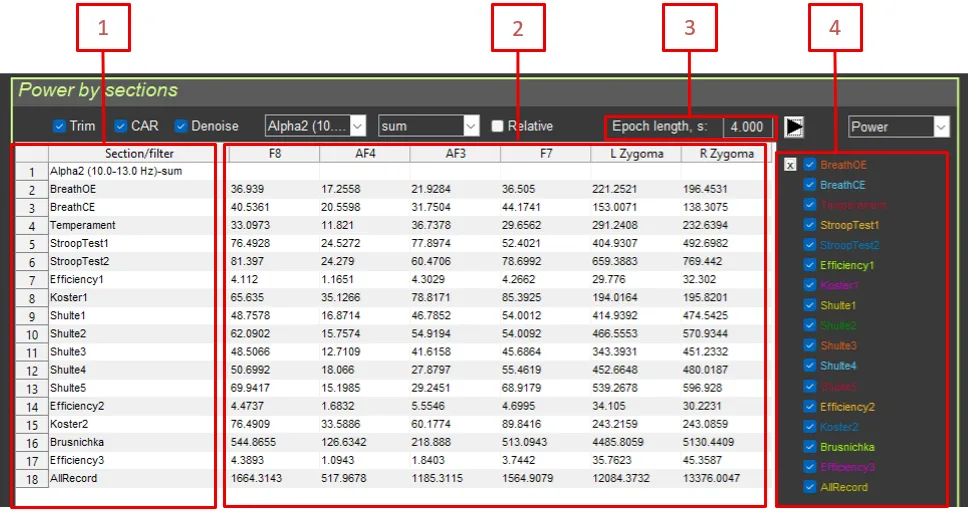Image resolution: width=968 pixels, height=512 pixels.
Task: Toggle the Brusnichka section checkbox
Action: point(810,447)
